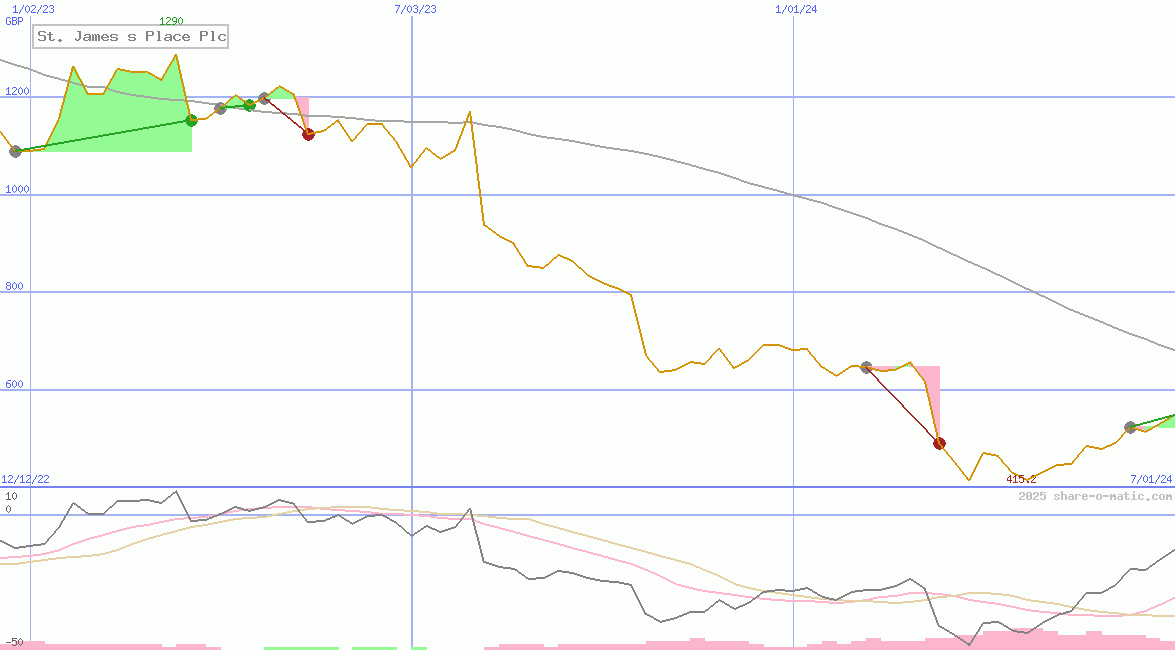Click the 1/02/23 date label
This screenshot has width=1175, height=650.
coord(33,9)
